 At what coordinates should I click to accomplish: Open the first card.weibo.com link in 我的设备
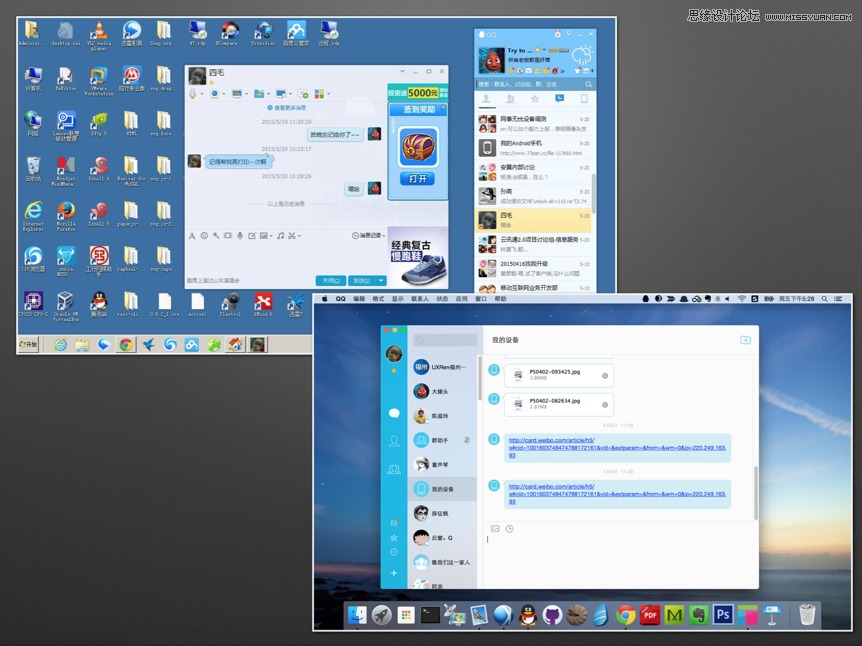tap(617, 448)
